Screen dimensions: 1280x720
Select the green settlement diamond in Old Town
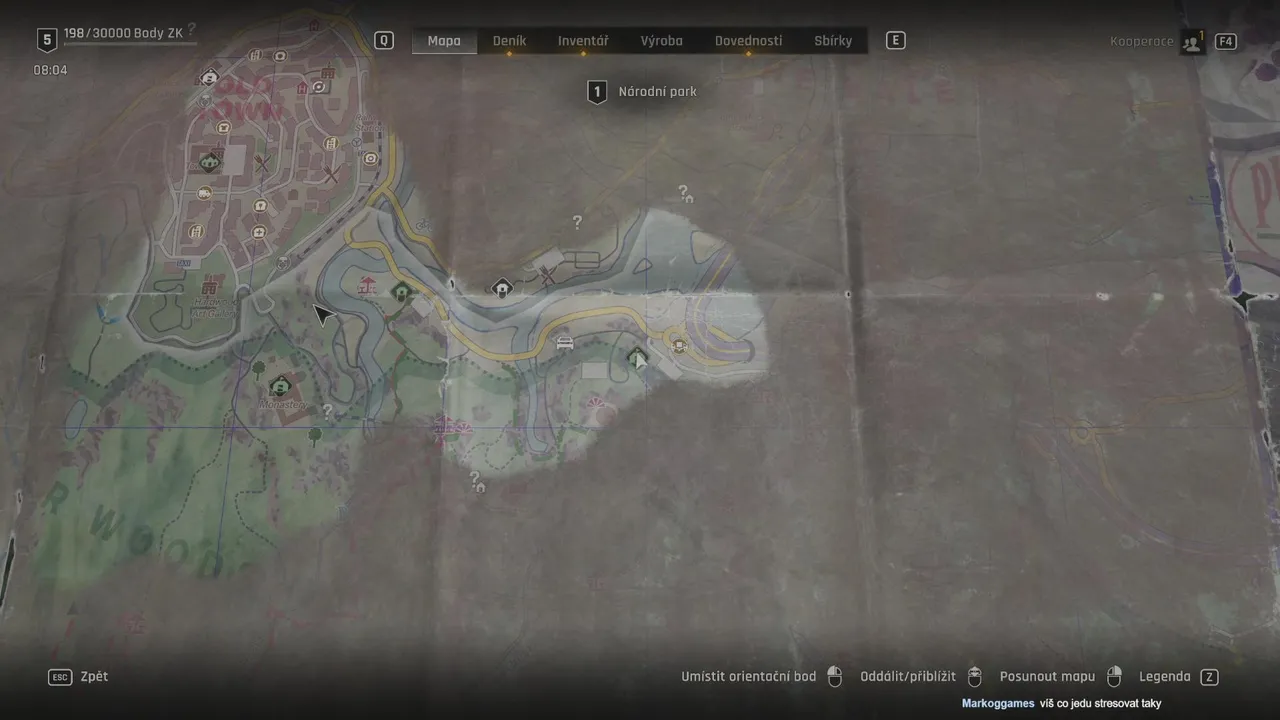pos(210,161)
